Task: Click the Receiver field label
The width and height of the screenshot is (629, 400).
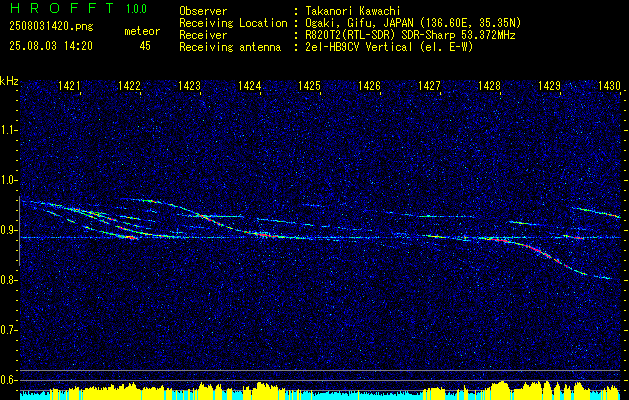Action: coord(203,35)
